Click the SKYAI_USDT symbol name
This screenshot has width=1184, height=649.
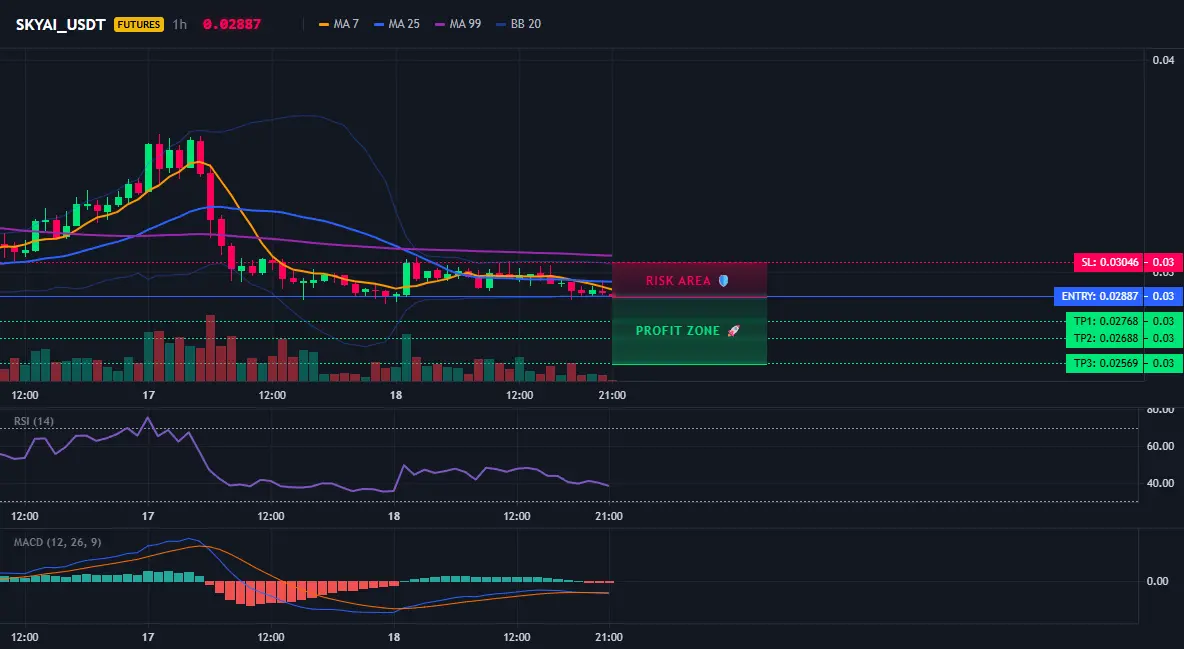60,24
